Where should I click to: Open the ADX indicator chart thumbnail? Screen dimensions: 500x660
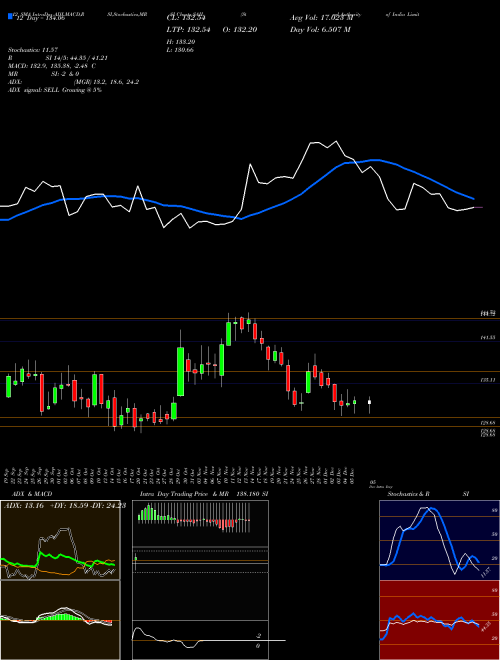coord(60,540)
